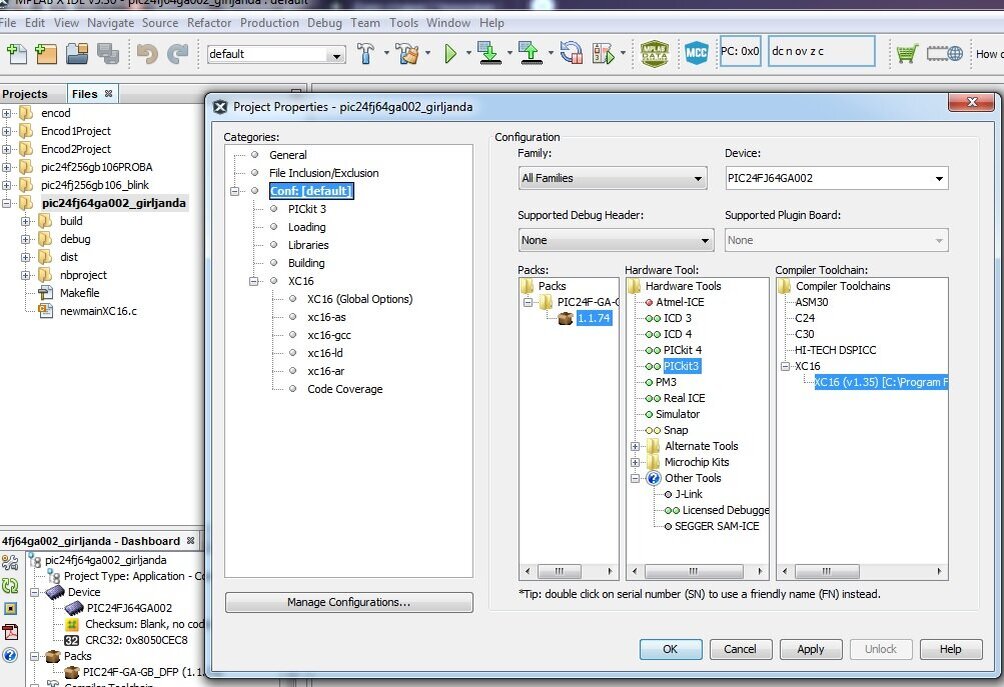Collapse the Conf: [default] category node

pyautogui.click(x=234, y=191)
